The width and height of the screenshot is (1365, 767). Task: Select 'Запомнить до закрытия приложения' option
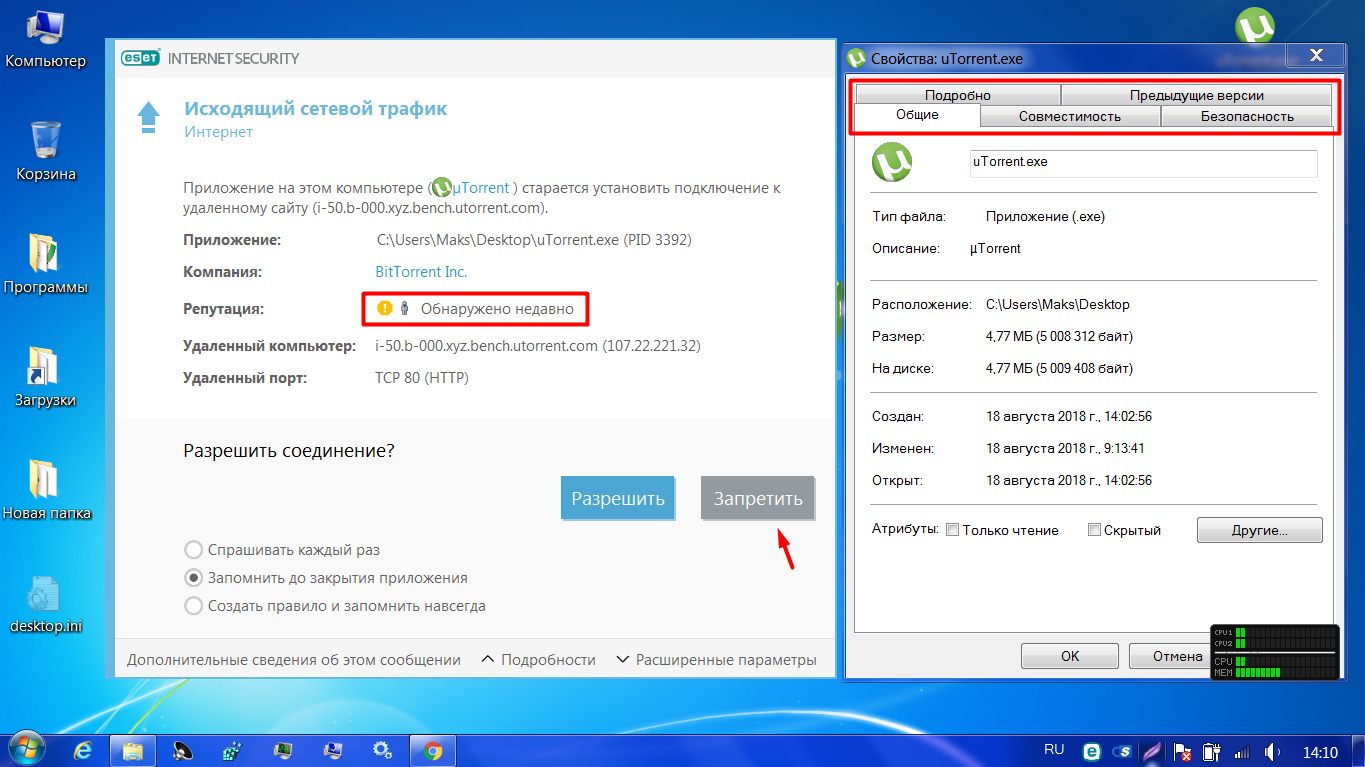click(193, 578)
